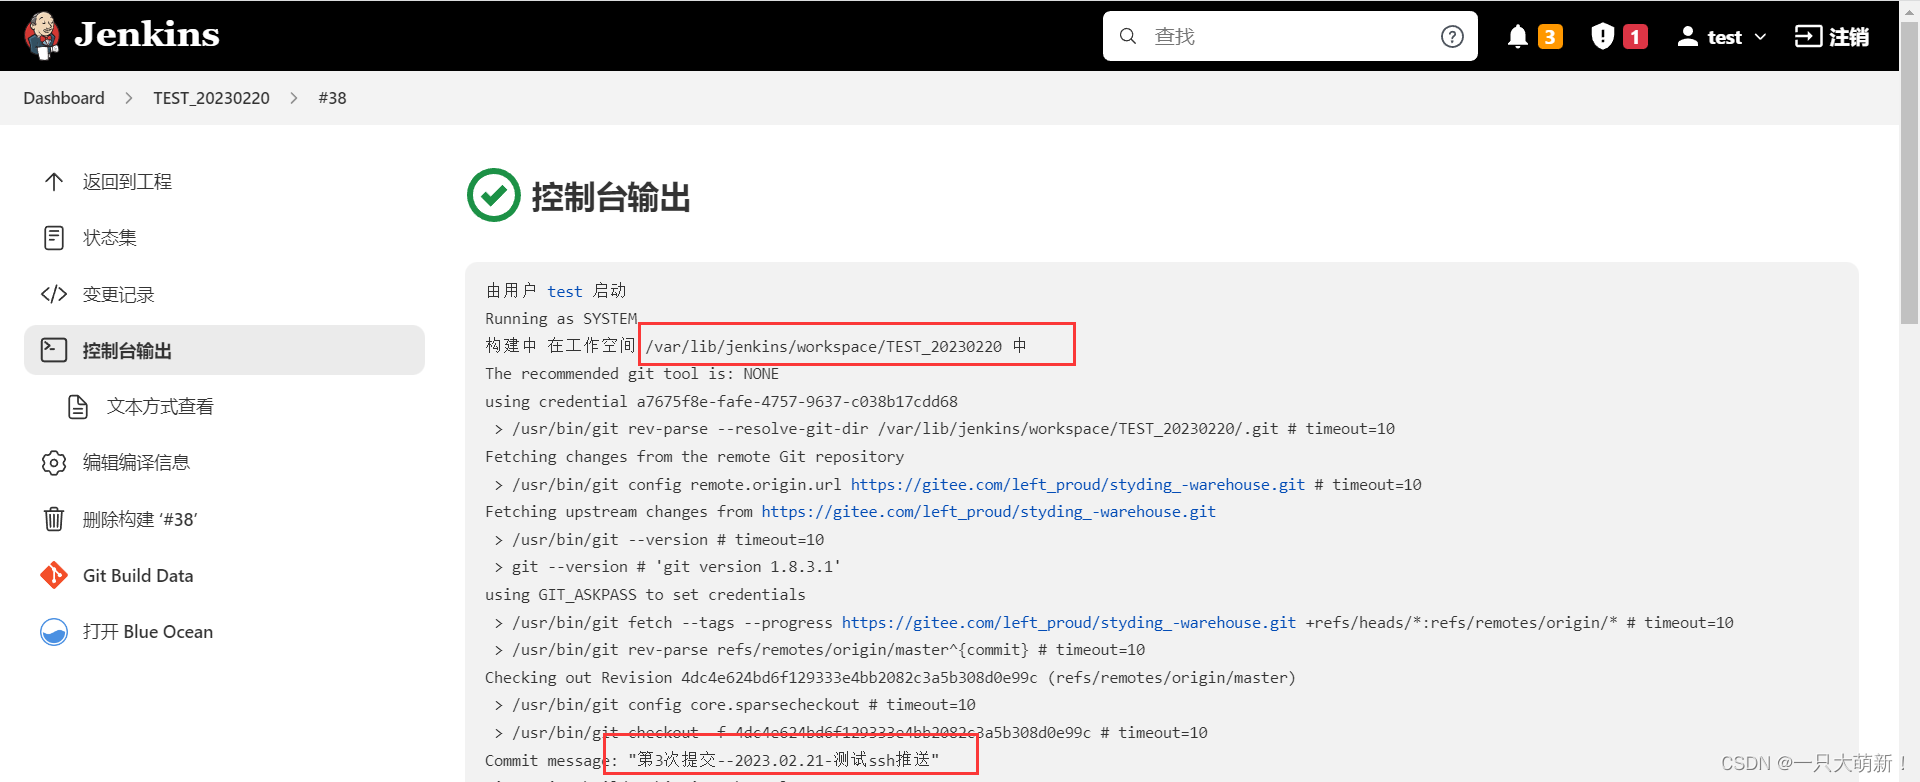Click the magnifier search icon

(x=1128, y=36)
